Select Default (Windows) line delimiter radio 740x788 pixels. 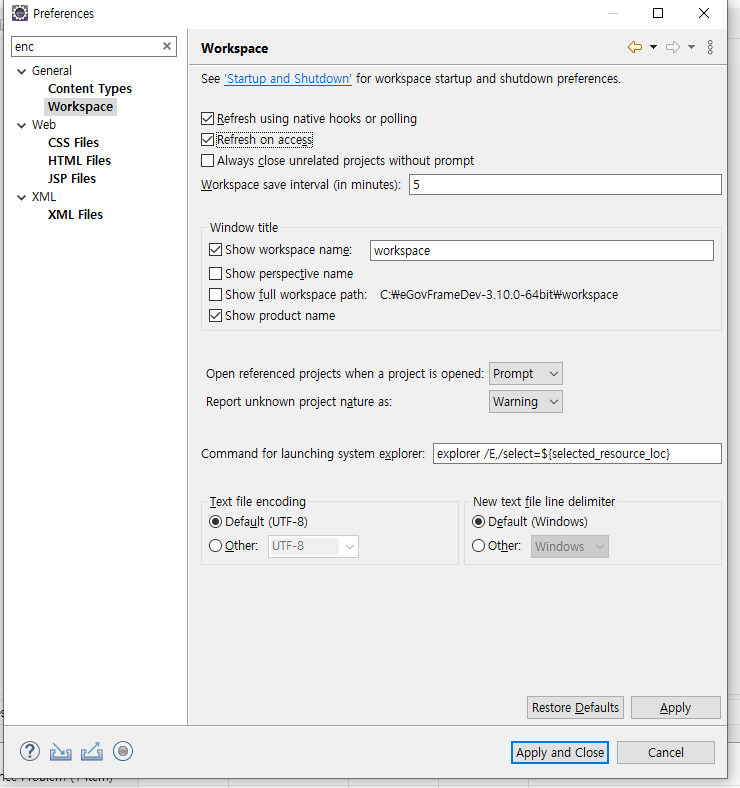point(479,522)
